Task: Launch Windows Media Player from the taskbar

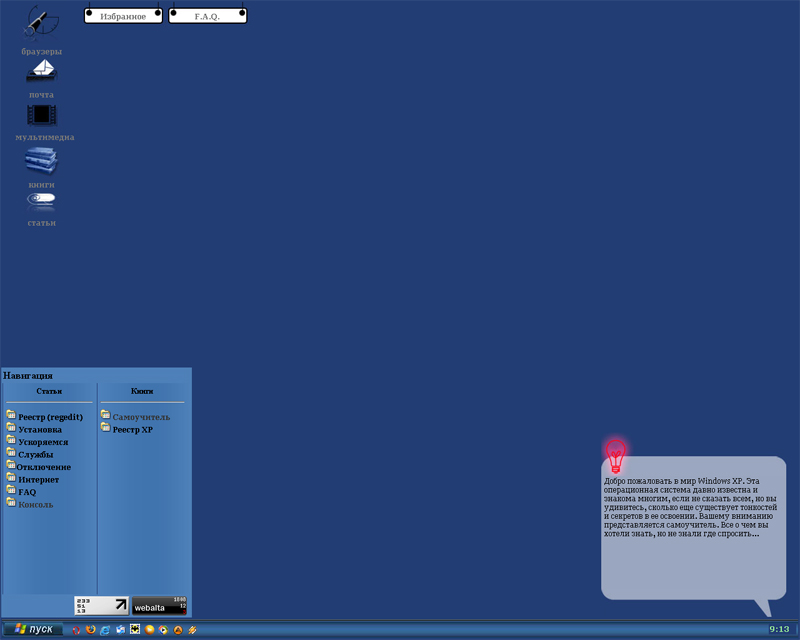Action: tap(163, 630)
